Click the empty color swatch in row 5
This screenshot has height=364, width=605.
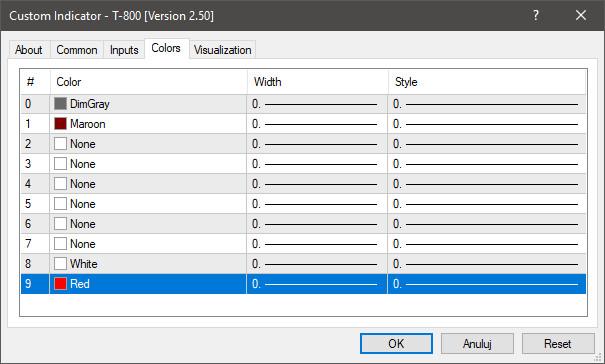[60, 204]
